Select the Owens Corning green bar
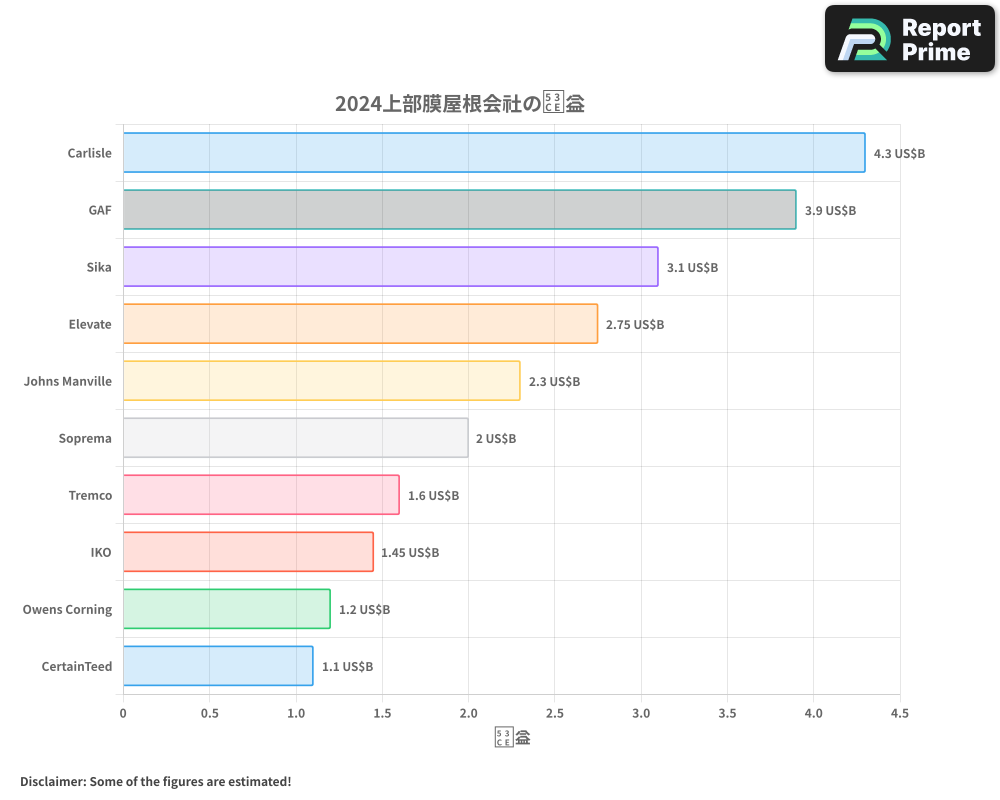This screenshot has height=800, width=1000. (x=225, y=609)
